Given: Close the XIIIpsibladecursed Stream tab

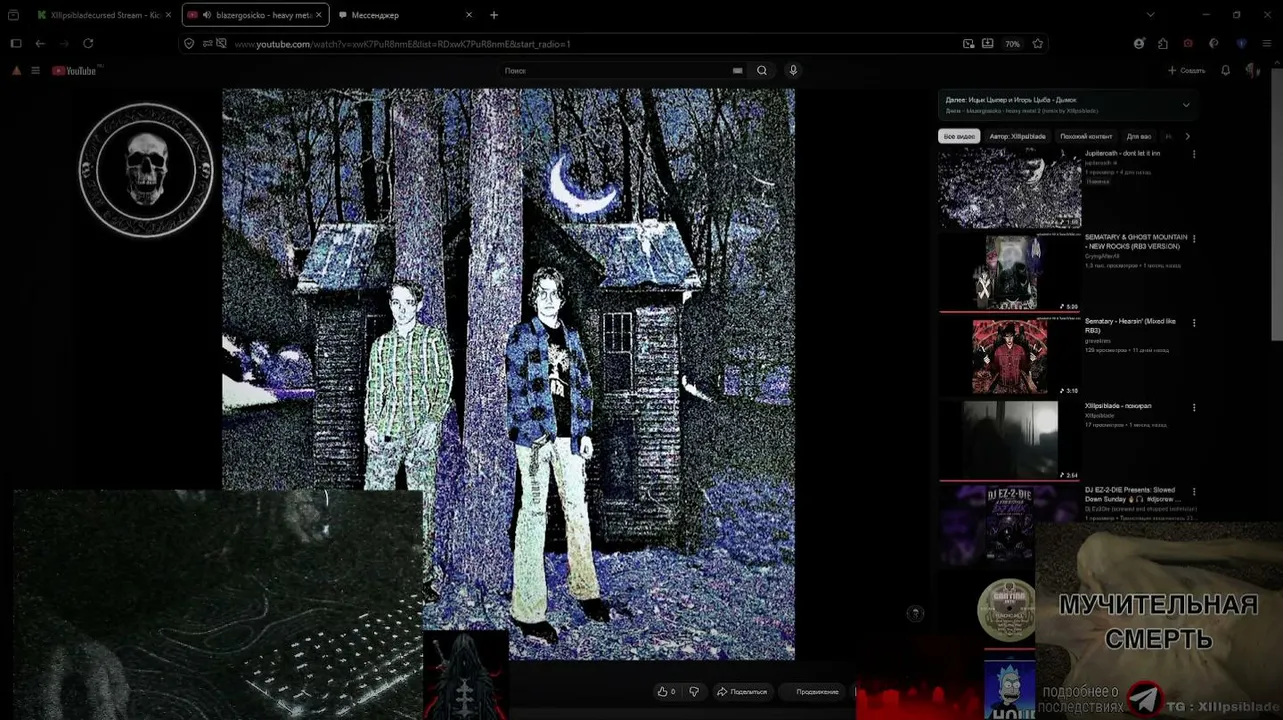Looking at the screenshot, I should coord(168,15).
